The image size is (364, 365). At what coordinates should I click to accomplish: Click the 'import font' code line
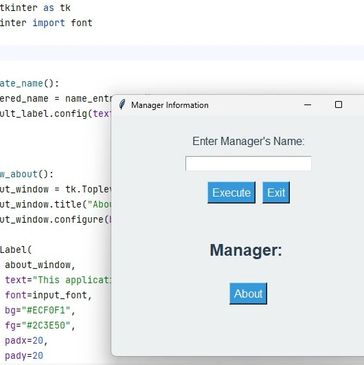pyautogui.click(x=46, y=23)
